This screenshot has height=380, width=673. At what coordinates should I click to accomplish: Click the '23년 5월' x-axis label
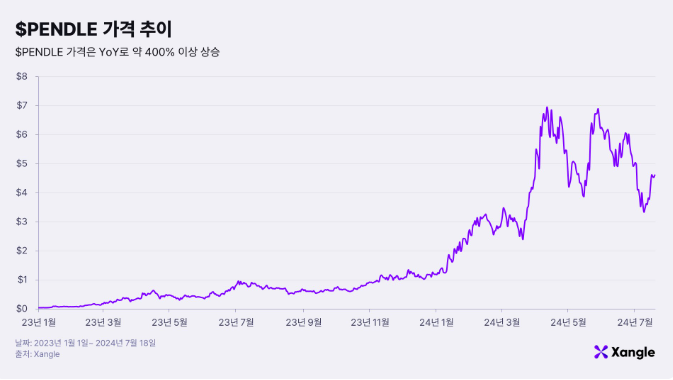[170, 322]
